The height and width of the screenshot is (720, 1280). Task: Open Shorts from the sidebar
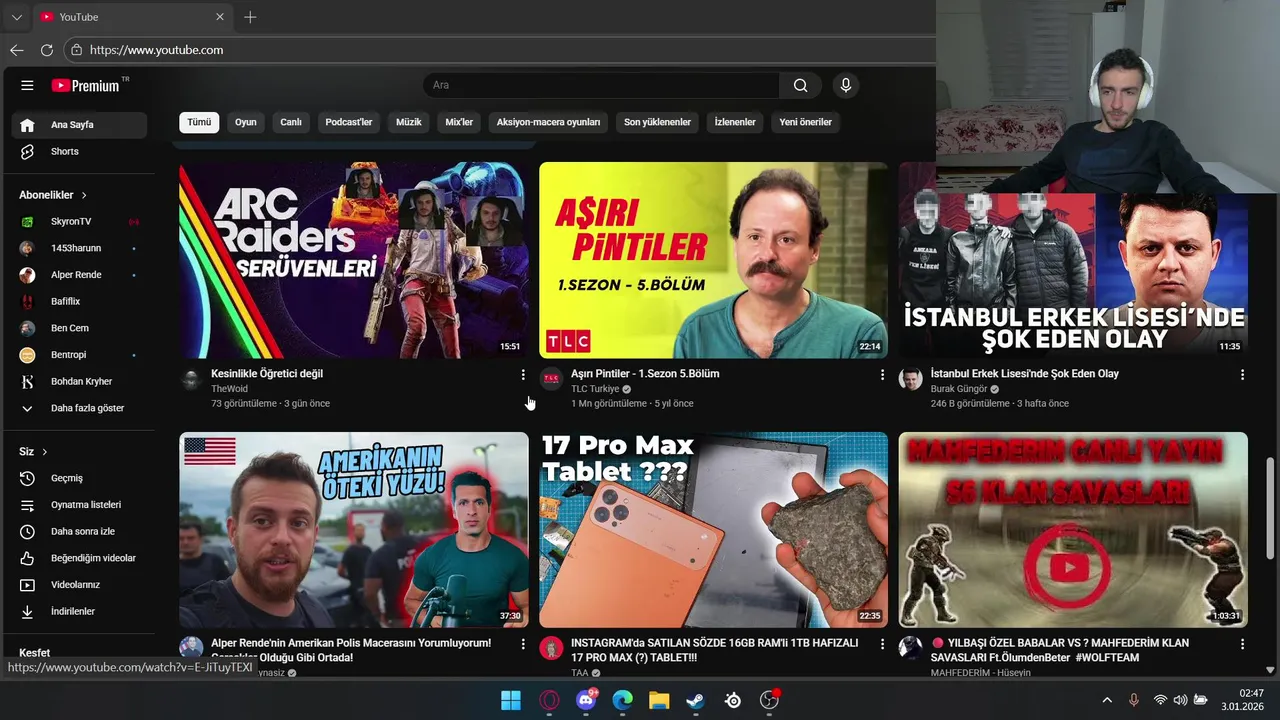click(79, 152)
